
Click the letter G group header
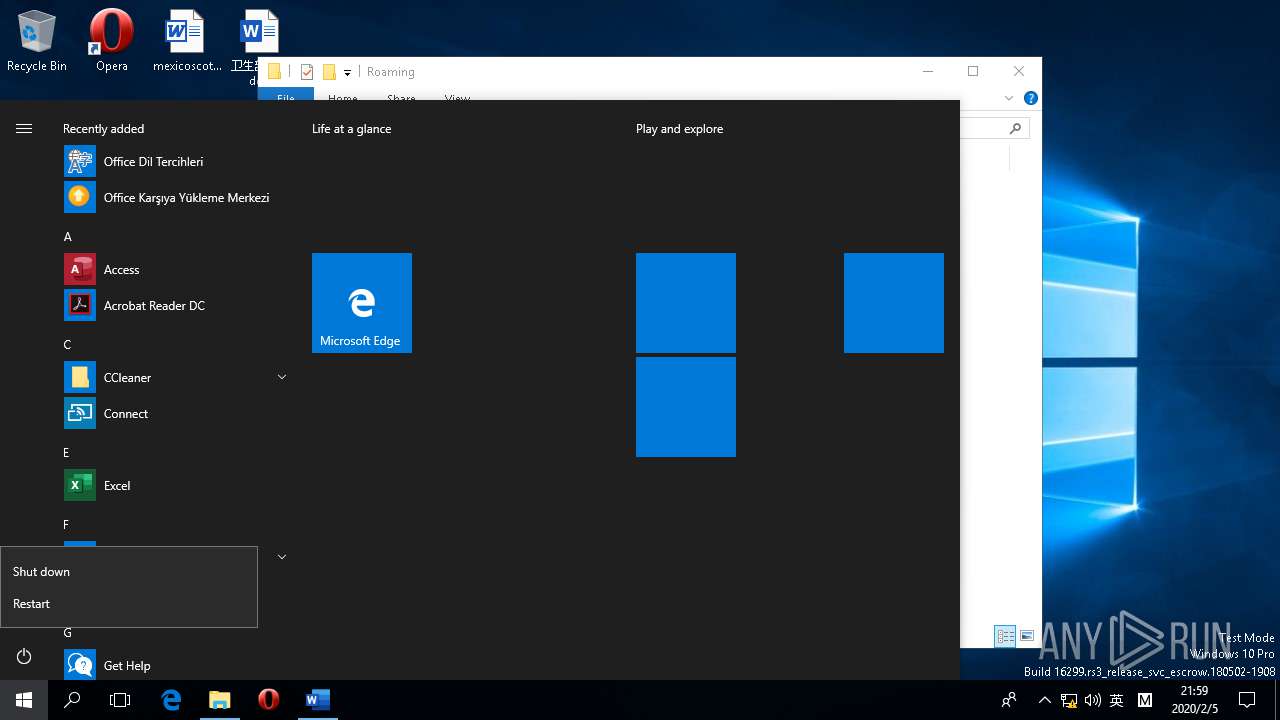tap(68, 633)
